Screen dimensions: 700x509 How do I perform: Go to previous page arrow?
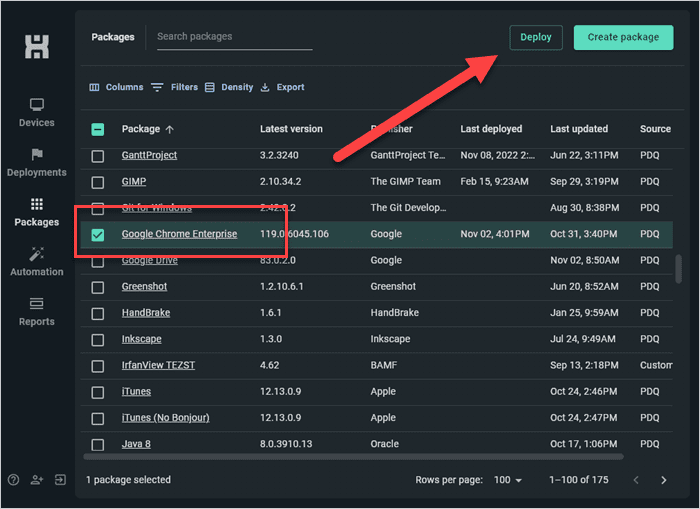tap(636, 480)
